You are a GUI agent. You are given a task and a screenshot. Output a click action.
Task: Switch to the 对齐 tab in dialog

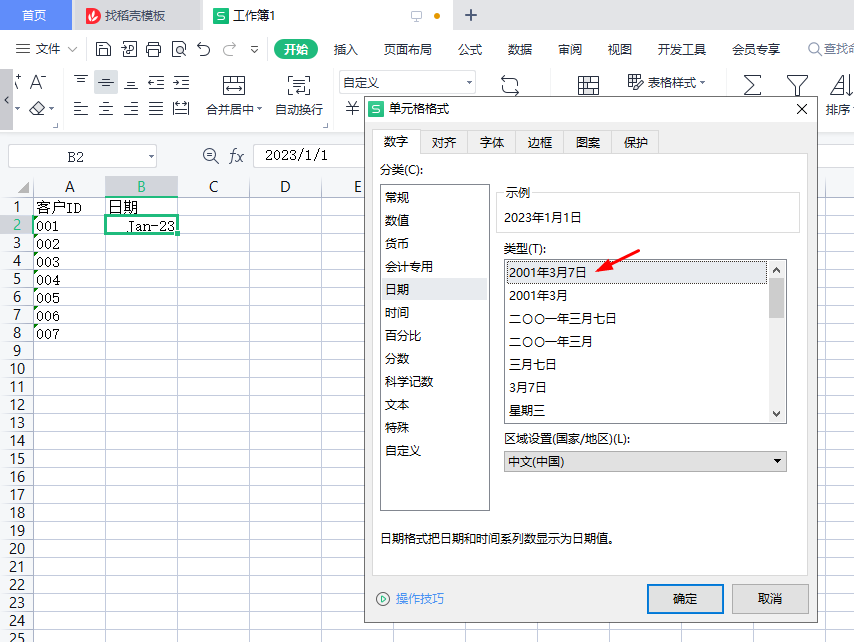pyautogui.click(x=444, y=143)
